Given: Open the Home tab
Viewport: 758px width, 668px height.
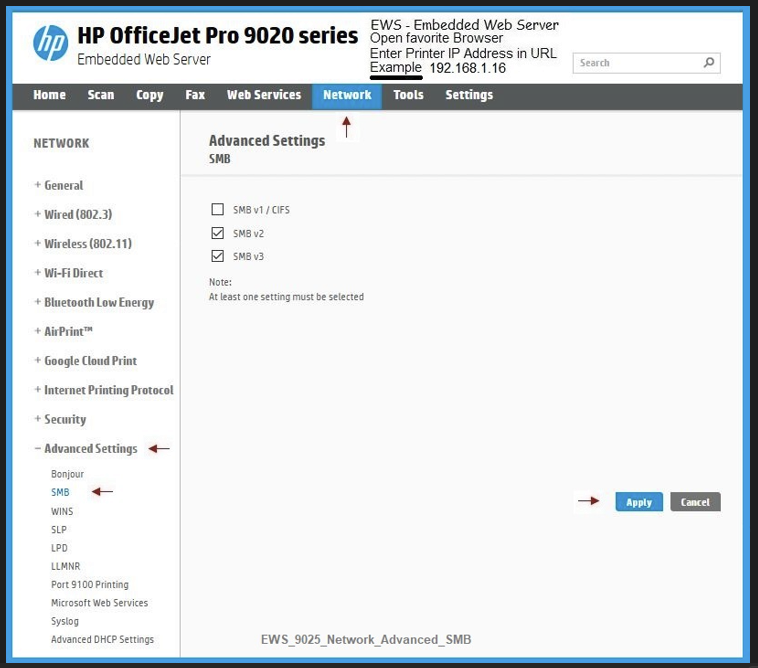Looking at the screenshot, I should [49, 95].
